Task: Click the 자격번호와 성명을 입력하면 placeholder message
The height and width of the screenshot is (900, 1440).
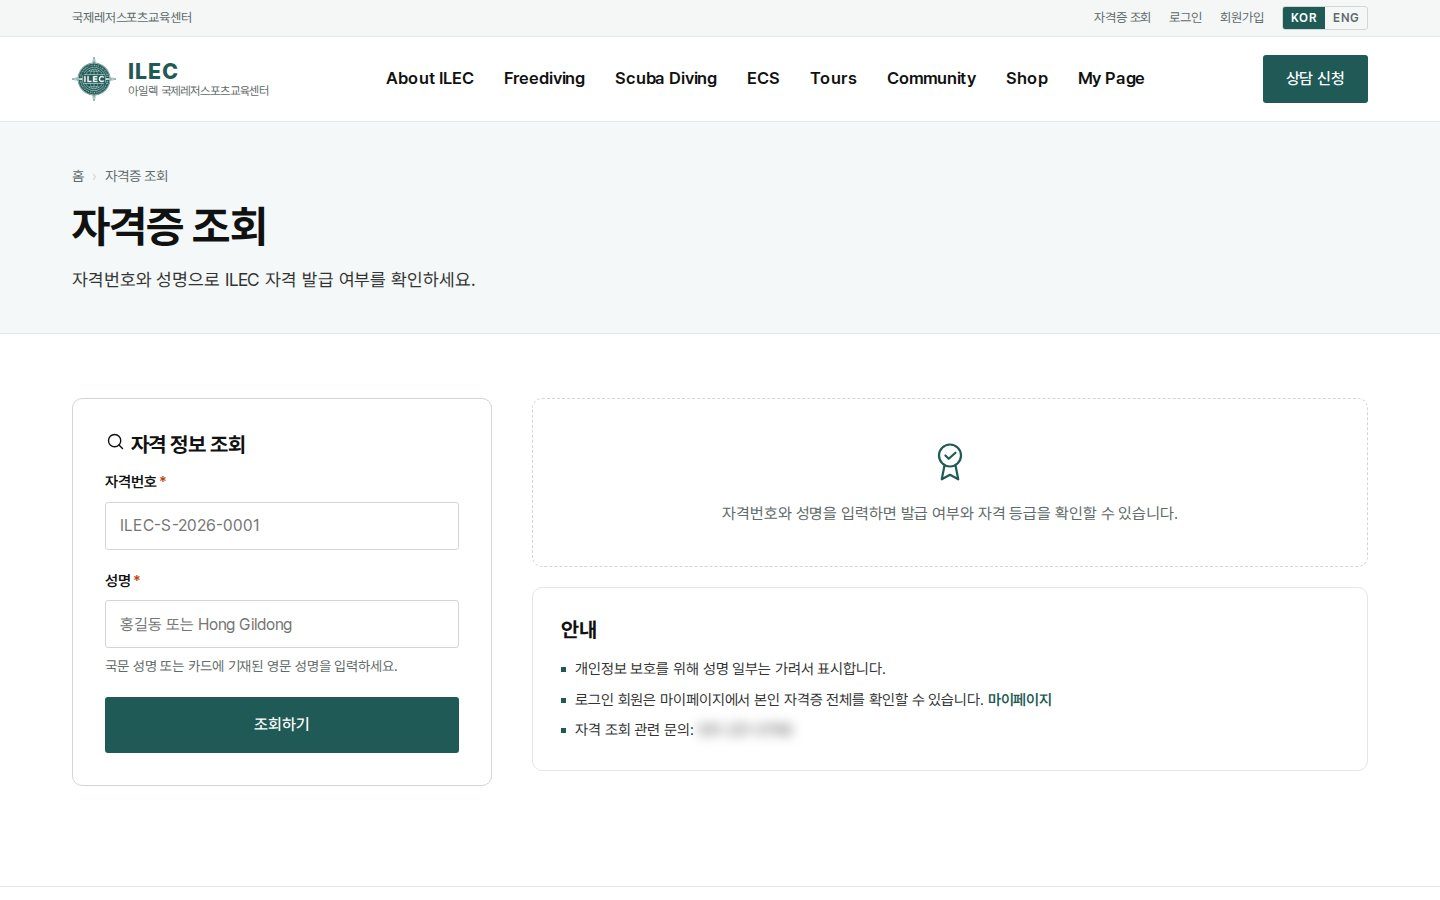Action: tap(950, 513)
